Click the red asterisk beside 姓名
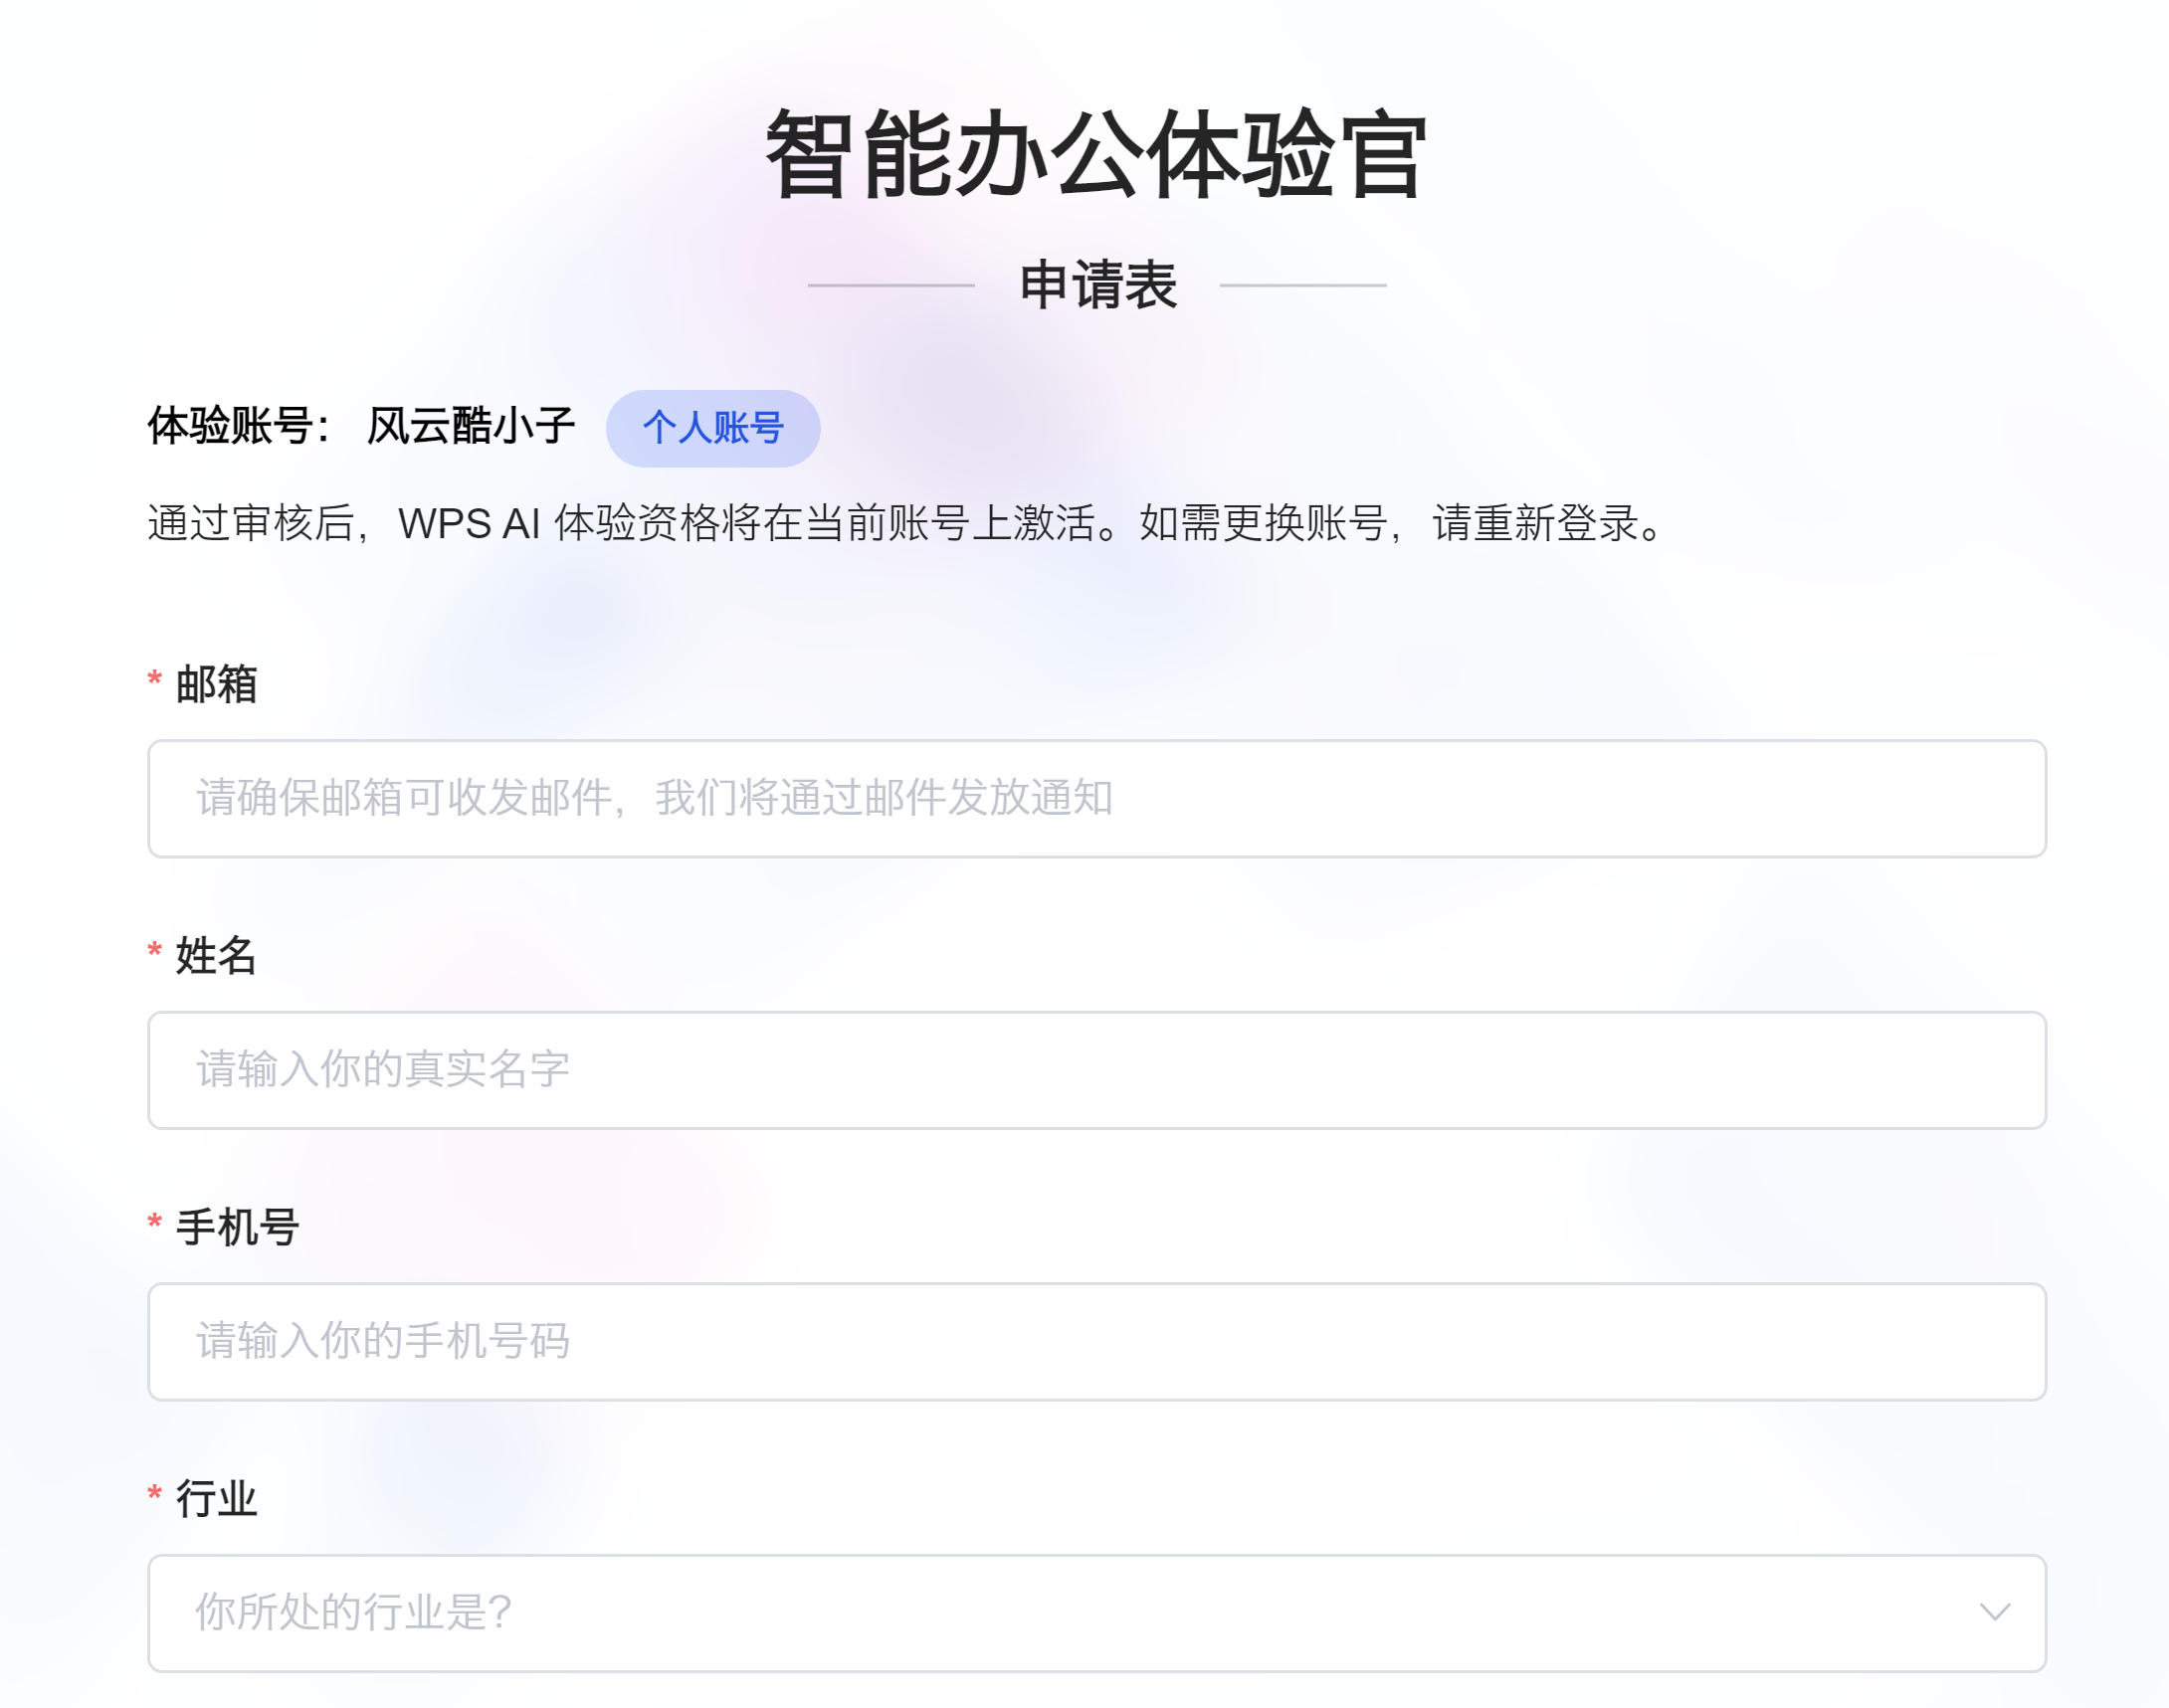Screen dimensions: 2169x1708 coord(155,951)
